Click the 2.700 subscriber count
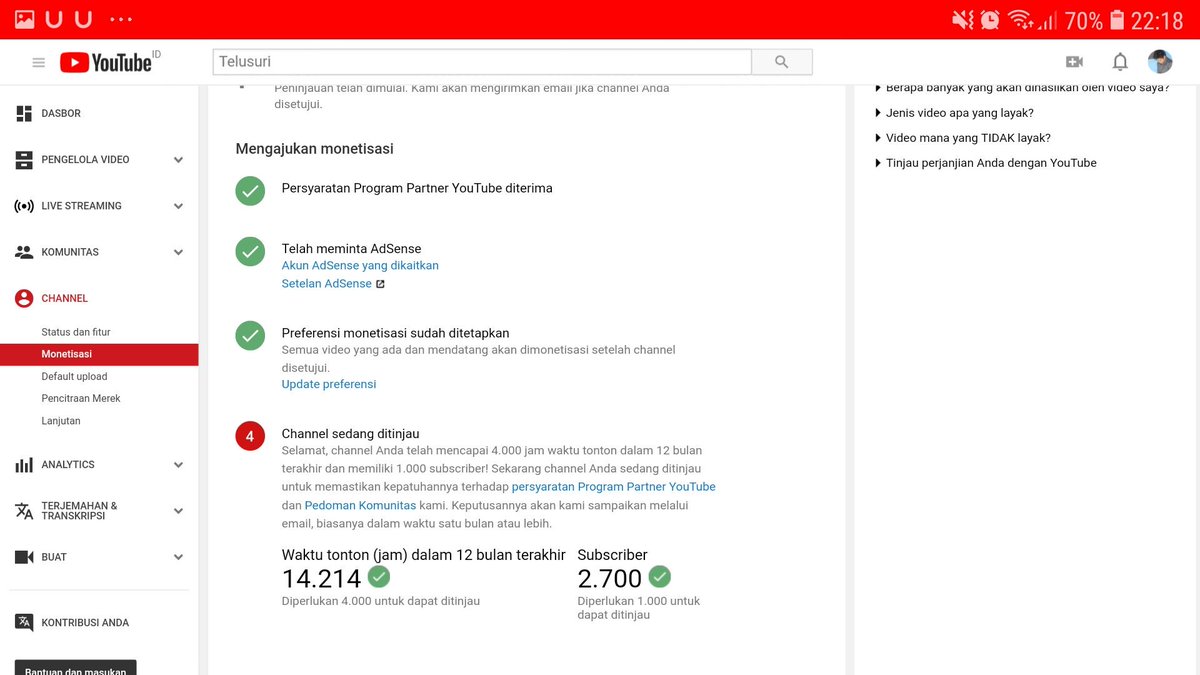Screen dimensions: 1200x675 610,578
